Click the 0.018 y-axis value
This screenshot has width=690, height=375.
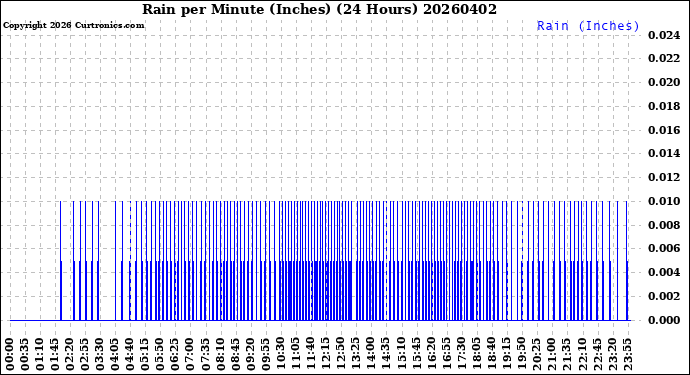(x=664, y=107)
